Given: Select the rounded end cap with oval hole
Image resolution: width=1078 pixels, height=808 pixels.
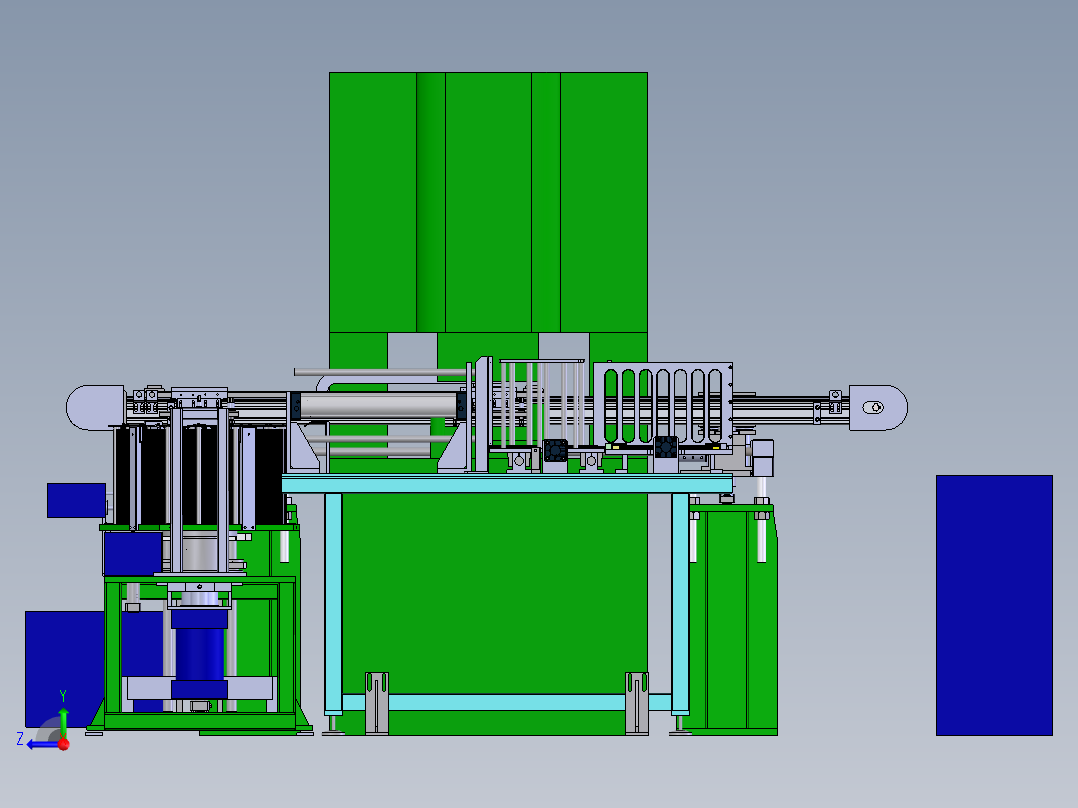Looking at the screenshot, I should click(x=878, y=408).
